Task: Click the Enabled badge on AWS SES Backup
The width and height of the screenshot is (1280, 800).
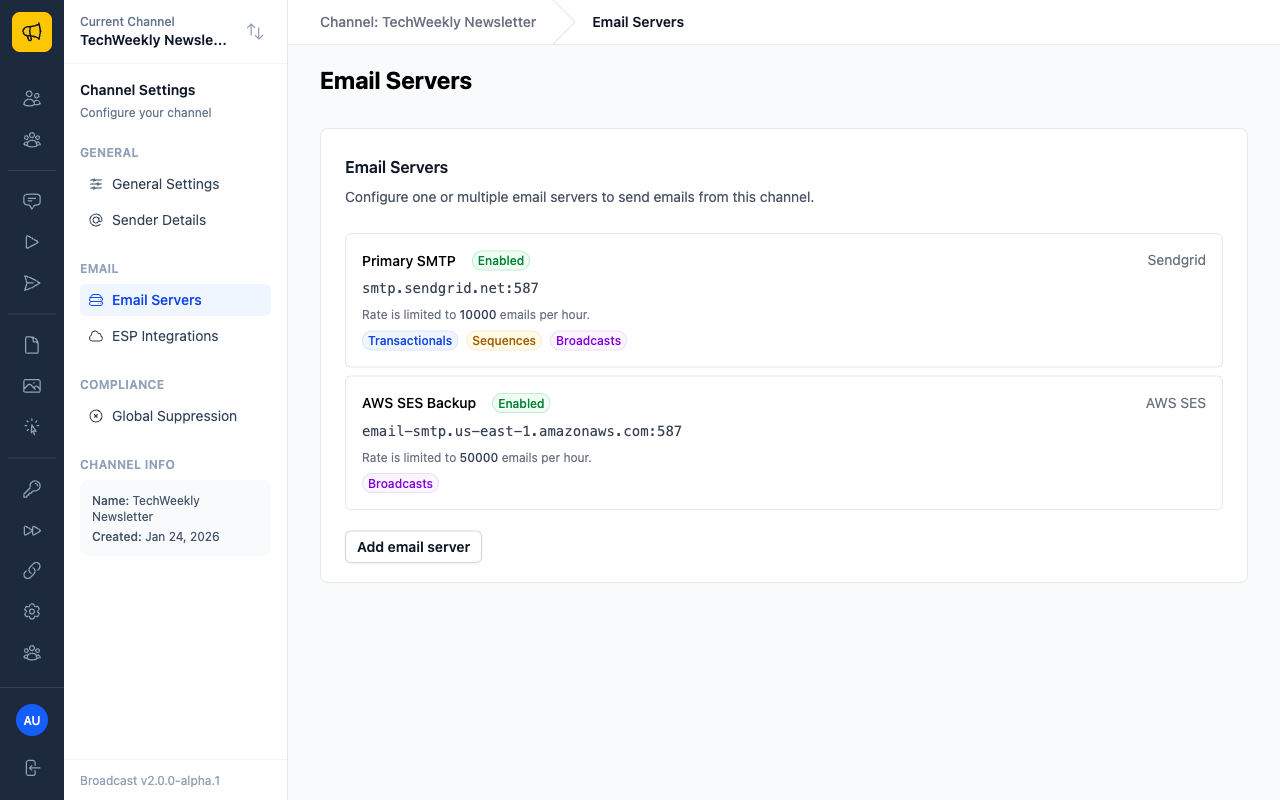Action: (521, 404)
